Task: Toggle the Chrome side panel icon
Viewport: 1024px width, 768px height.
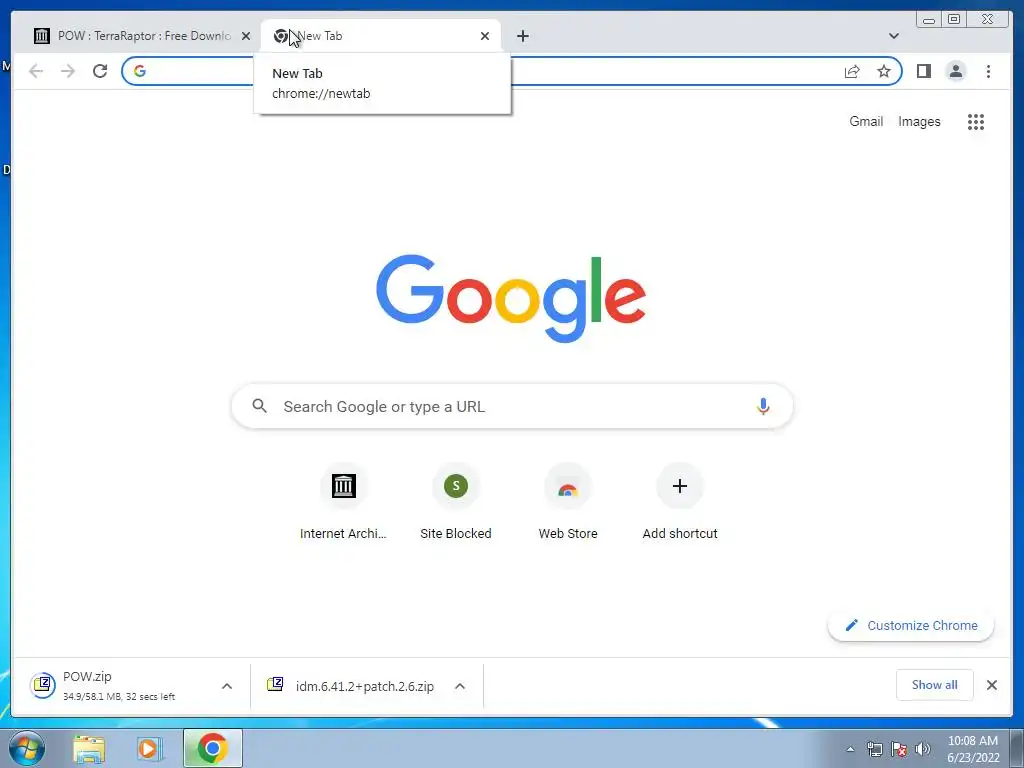Action: click(923, 71)
